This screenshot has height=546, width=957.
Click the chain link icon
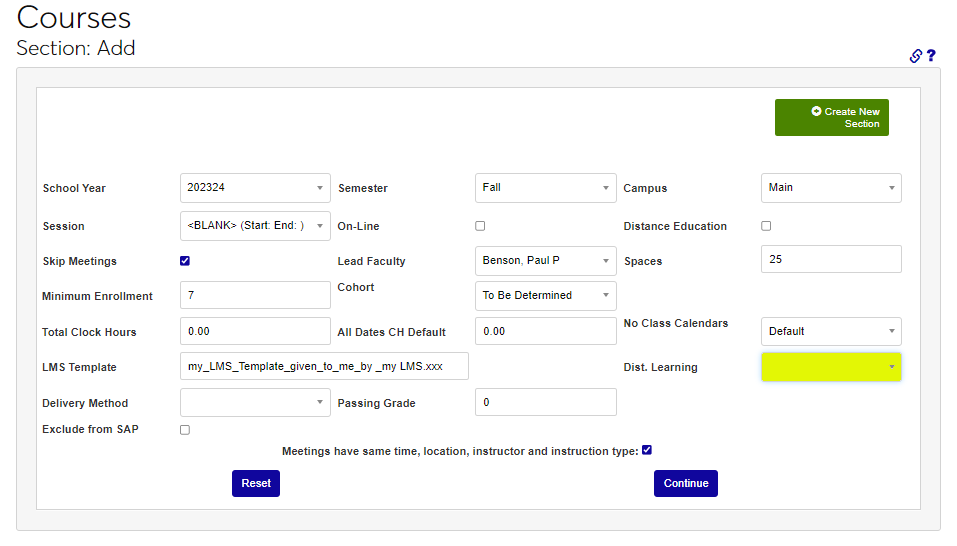915,56
